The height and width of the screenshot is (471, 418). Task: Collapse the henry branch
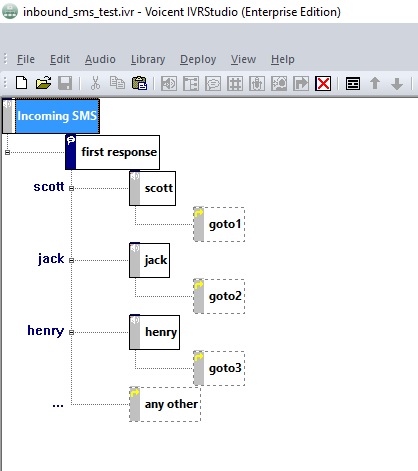click(71, 332)
